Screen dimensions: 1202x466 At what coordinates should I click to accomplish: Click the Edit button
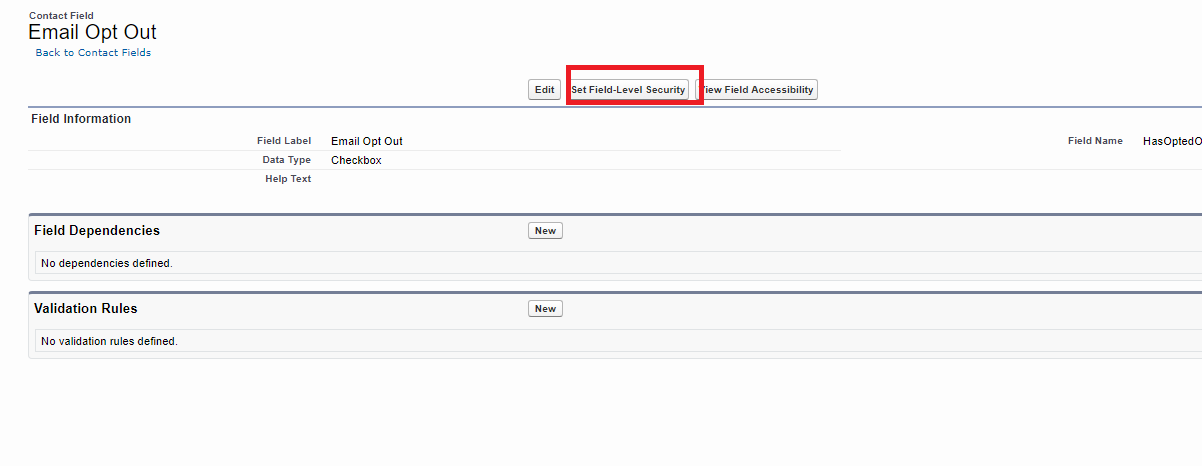coord(544,90)
